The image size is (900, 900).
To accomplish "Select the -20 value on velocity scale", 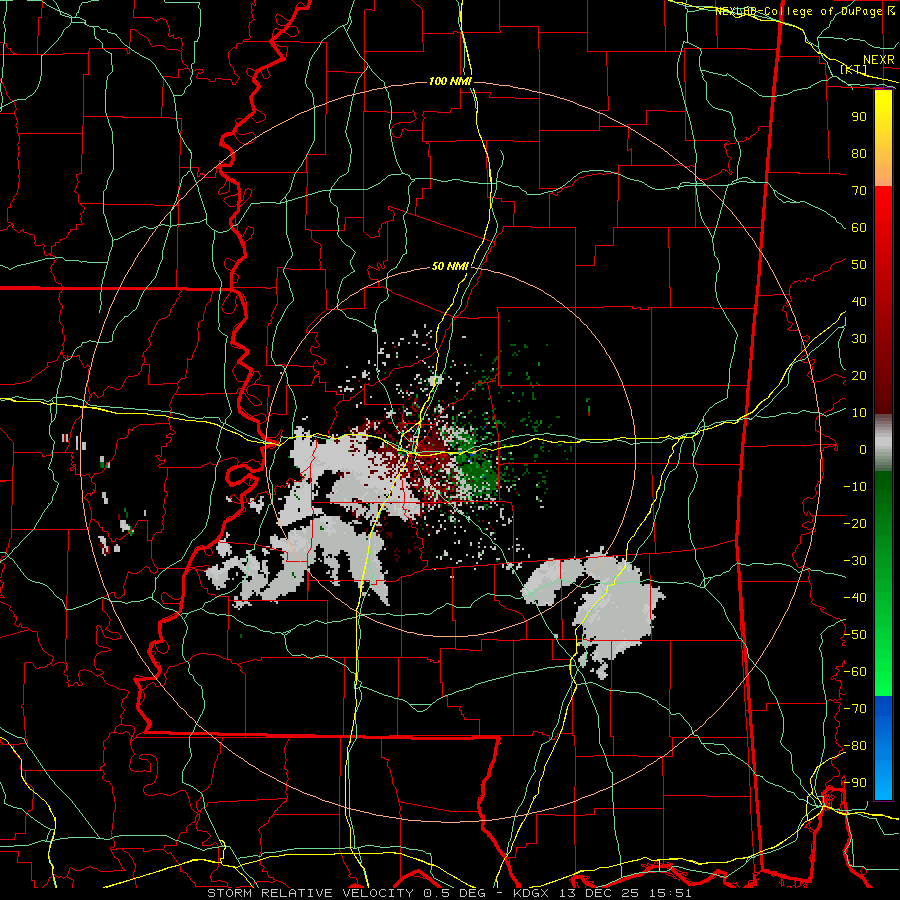I will tap(855, 524).
